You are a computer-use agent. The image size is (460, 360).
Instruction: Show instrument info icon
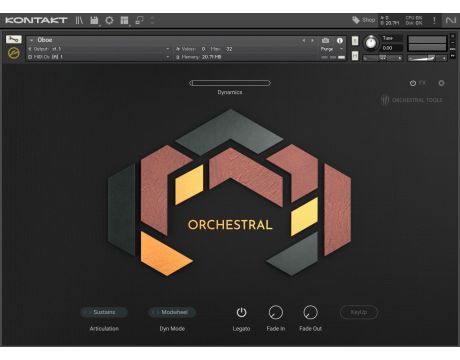click(x=340, y=40)
